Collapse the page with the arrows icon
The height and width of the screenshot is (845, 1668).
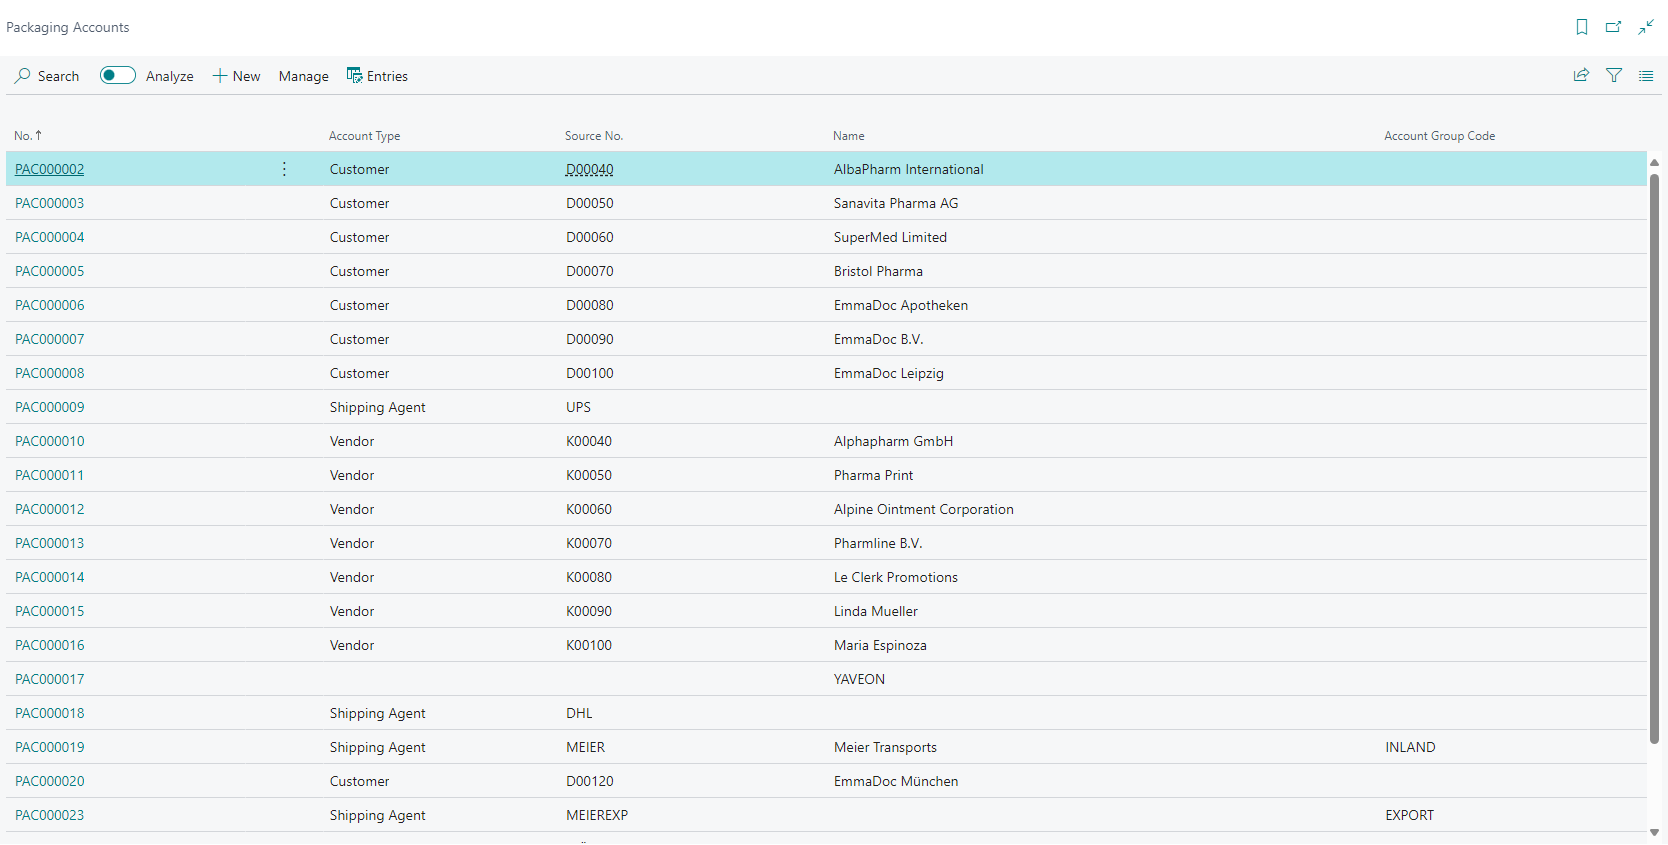(1646, 27)
